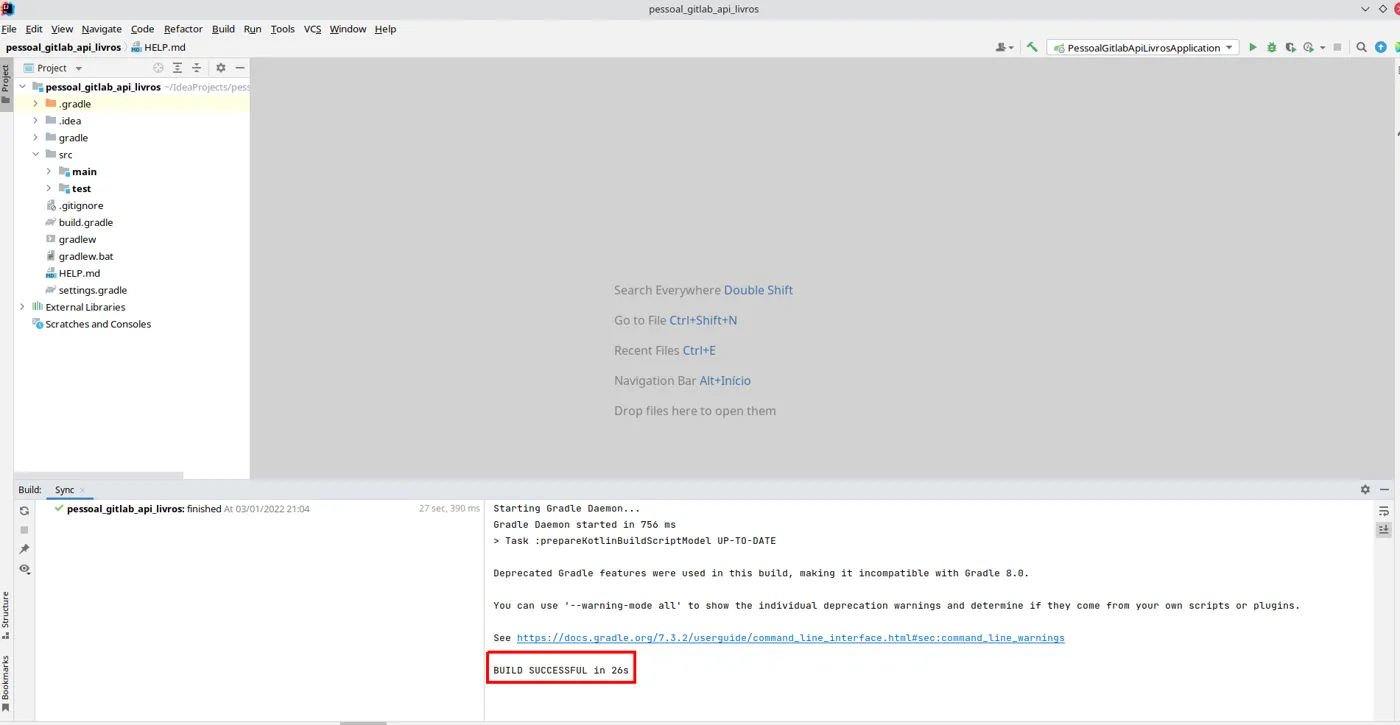Open the Bookmarks tool window button
Image resolution: width=1400 pixels, height=725 pixels.
[x=6, y=685]
